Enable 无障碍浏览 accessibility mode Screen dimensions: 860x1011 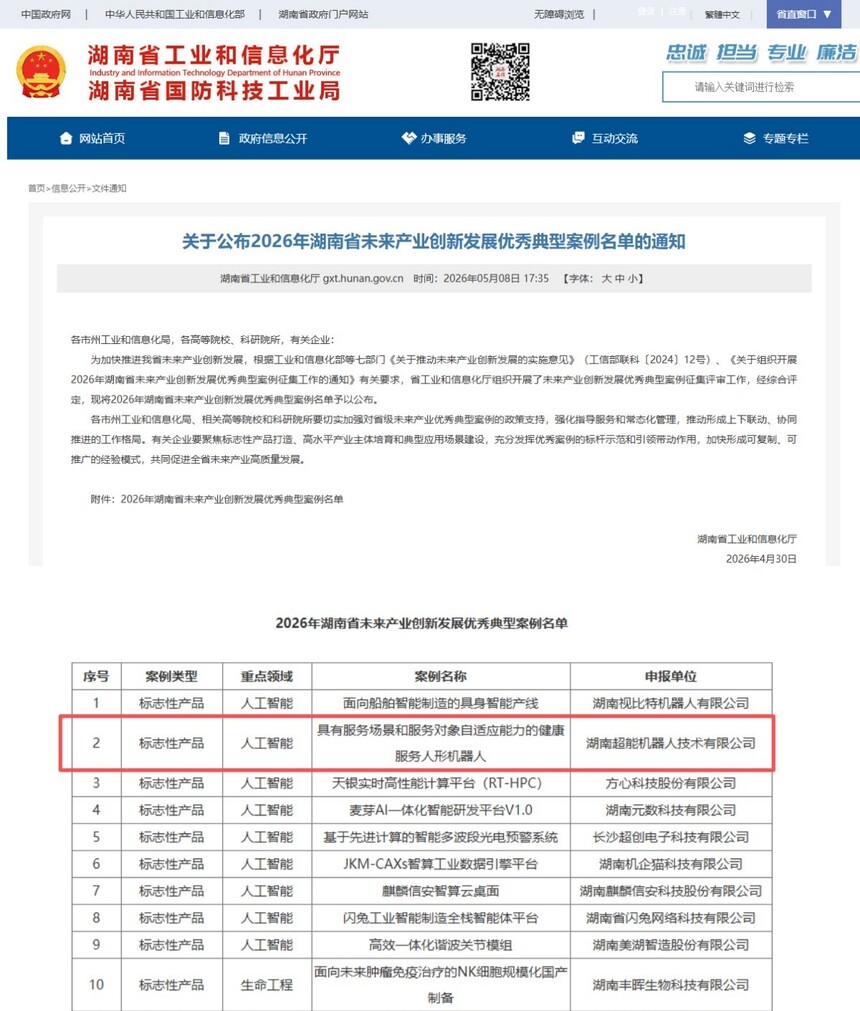tap(559, 14)
